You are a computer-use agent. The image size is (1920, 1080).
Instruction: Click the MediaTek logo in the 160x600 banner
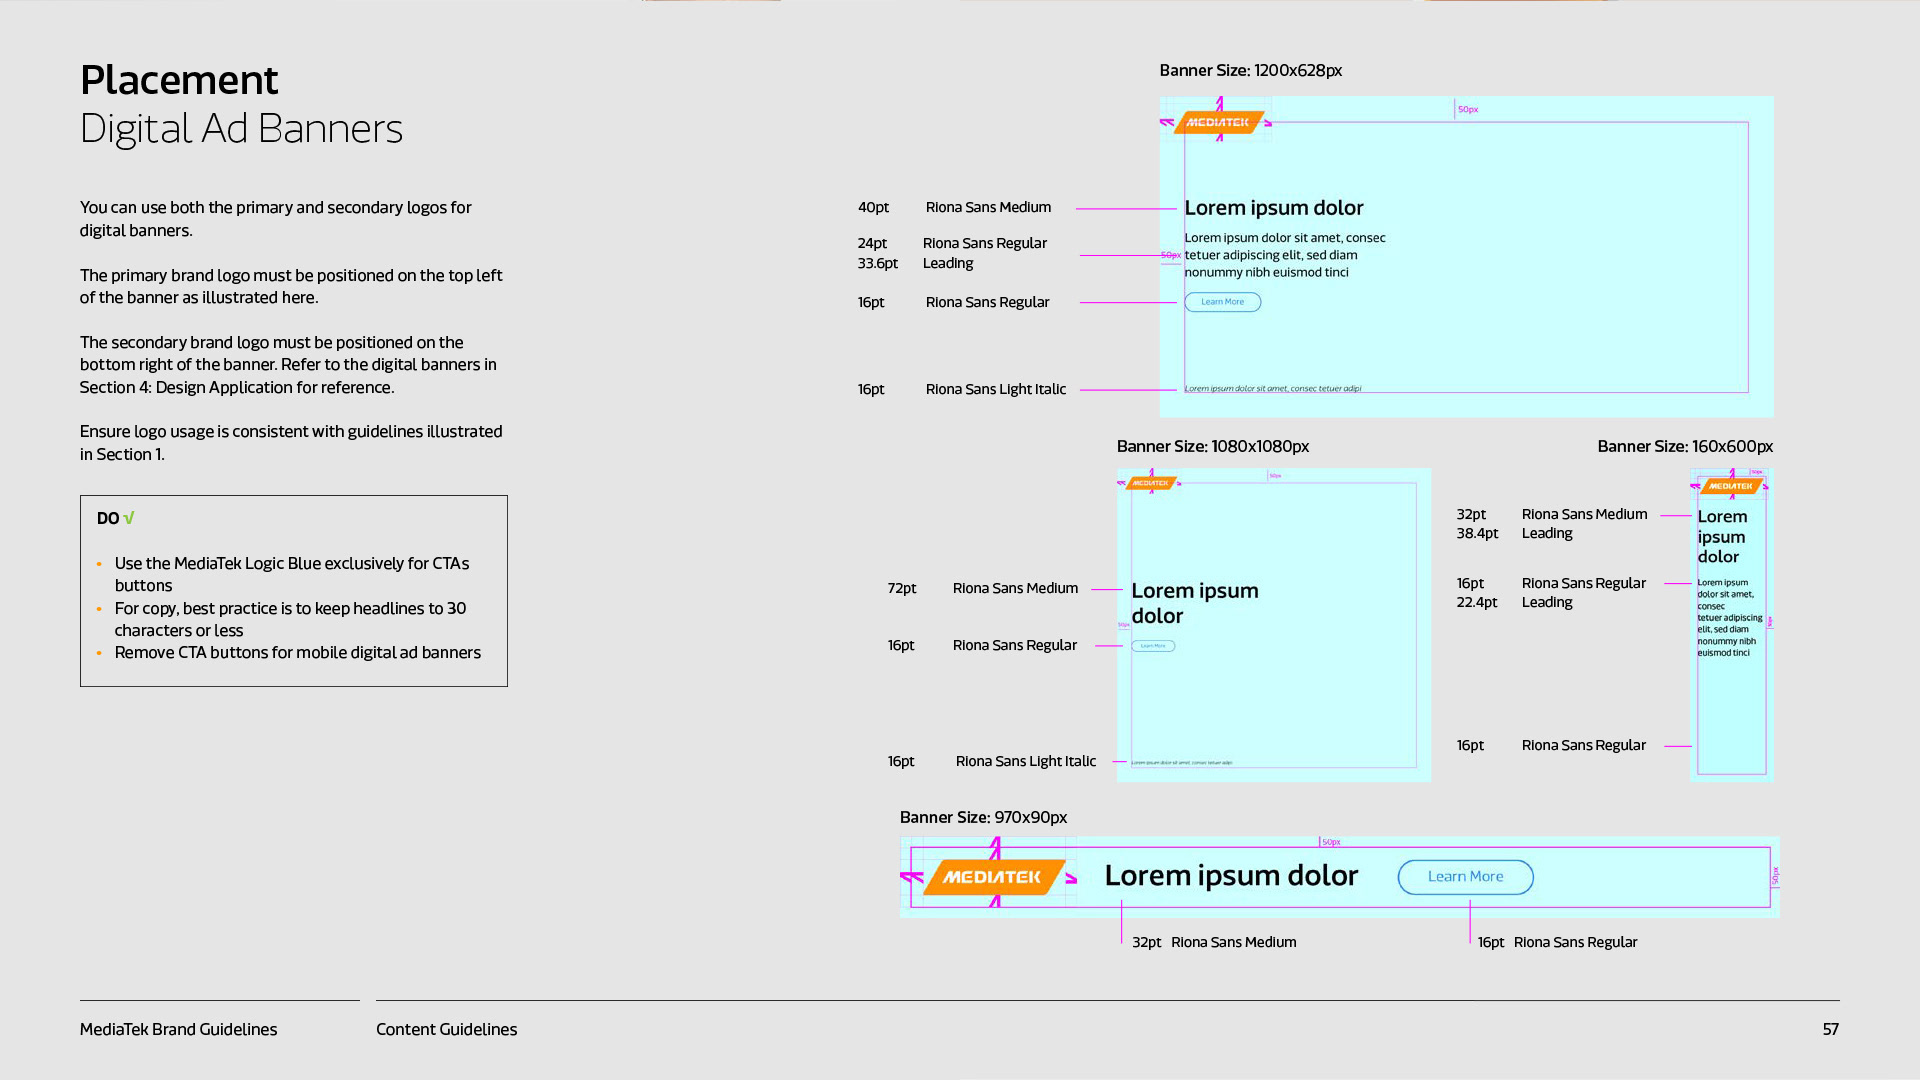point(1730,486)
